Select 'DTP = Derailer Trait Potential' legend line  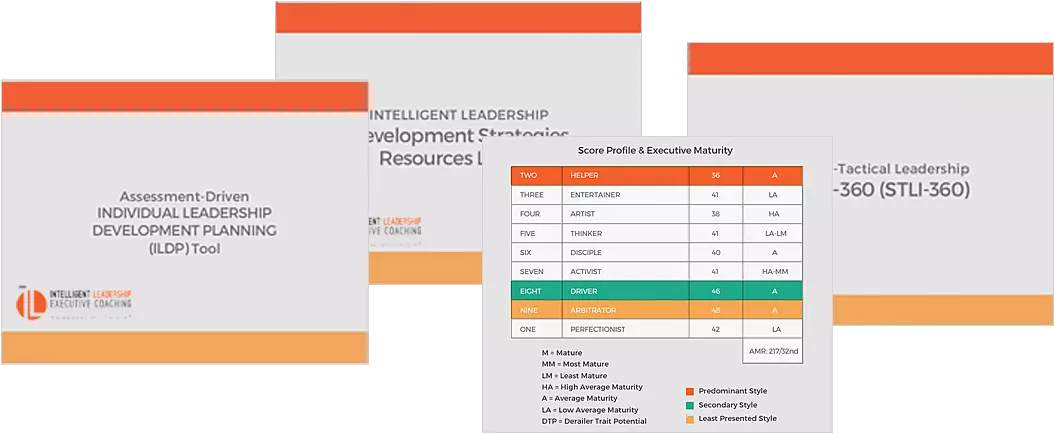point(594,421)
